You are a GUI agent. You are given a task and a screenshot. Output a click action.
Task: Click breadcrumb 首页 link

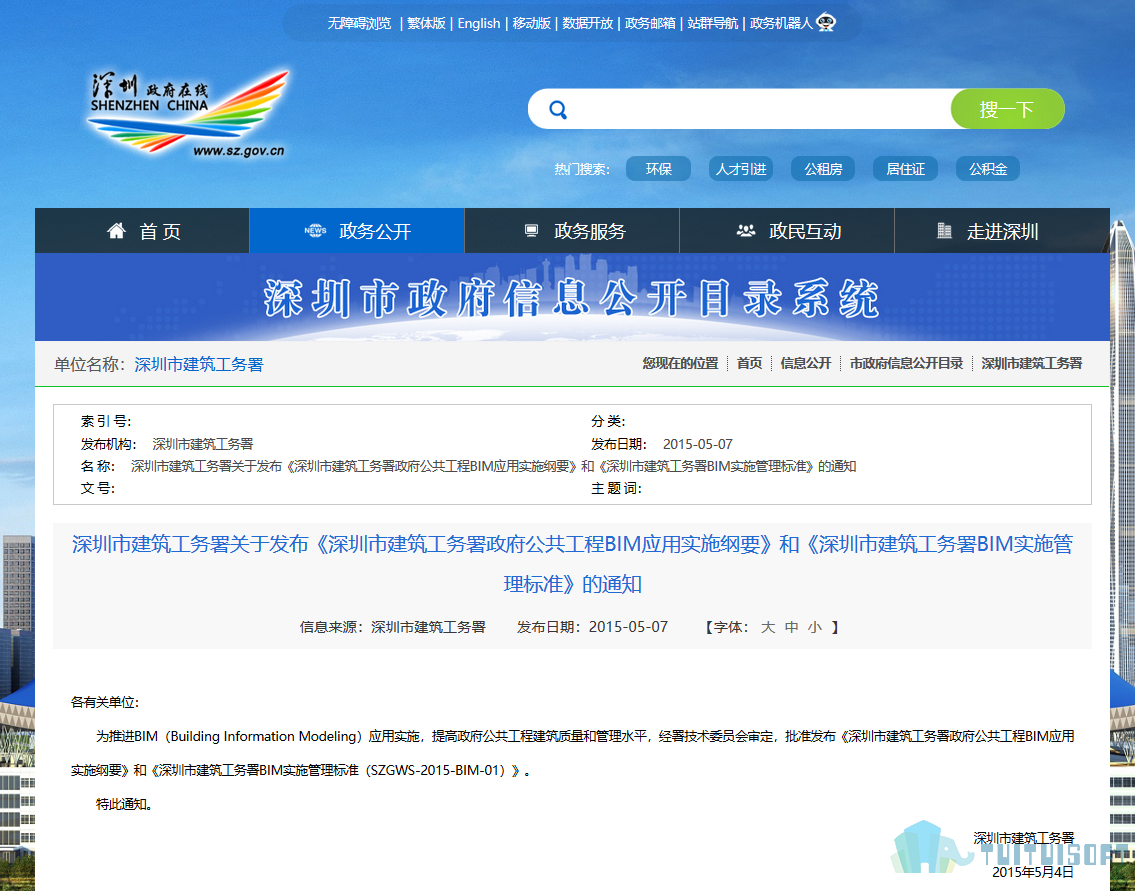(x=749, y=363)
